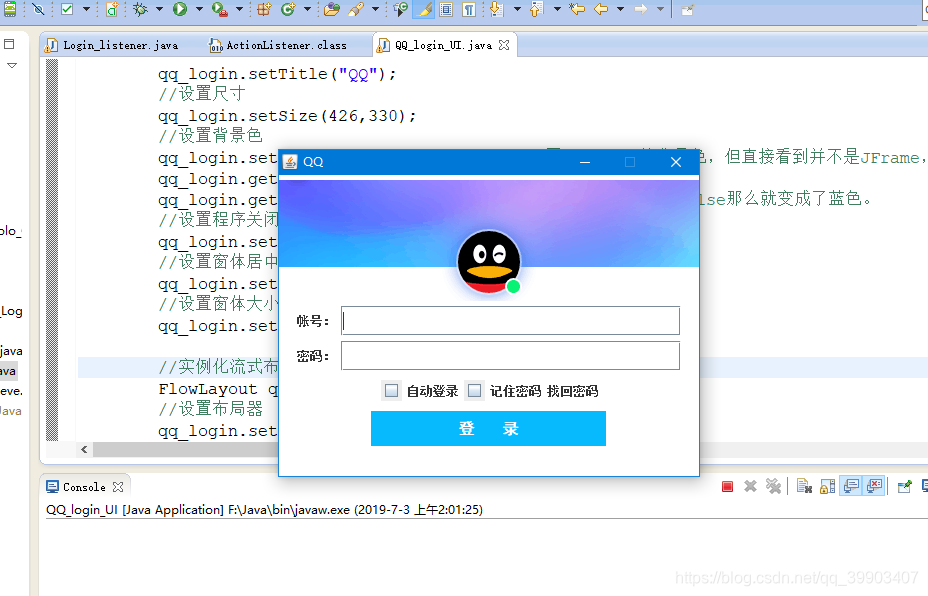
Task: Click the 密码 password input field
Action: pyautogui.click(x=510, y=356)
